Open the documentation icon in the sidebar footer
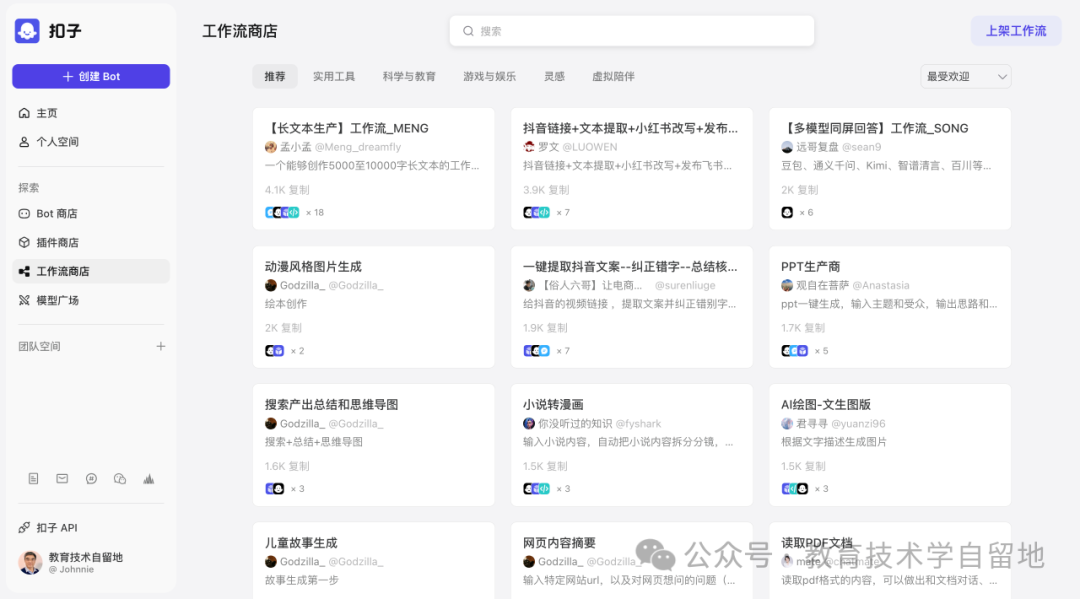 [x=33, y=479]
